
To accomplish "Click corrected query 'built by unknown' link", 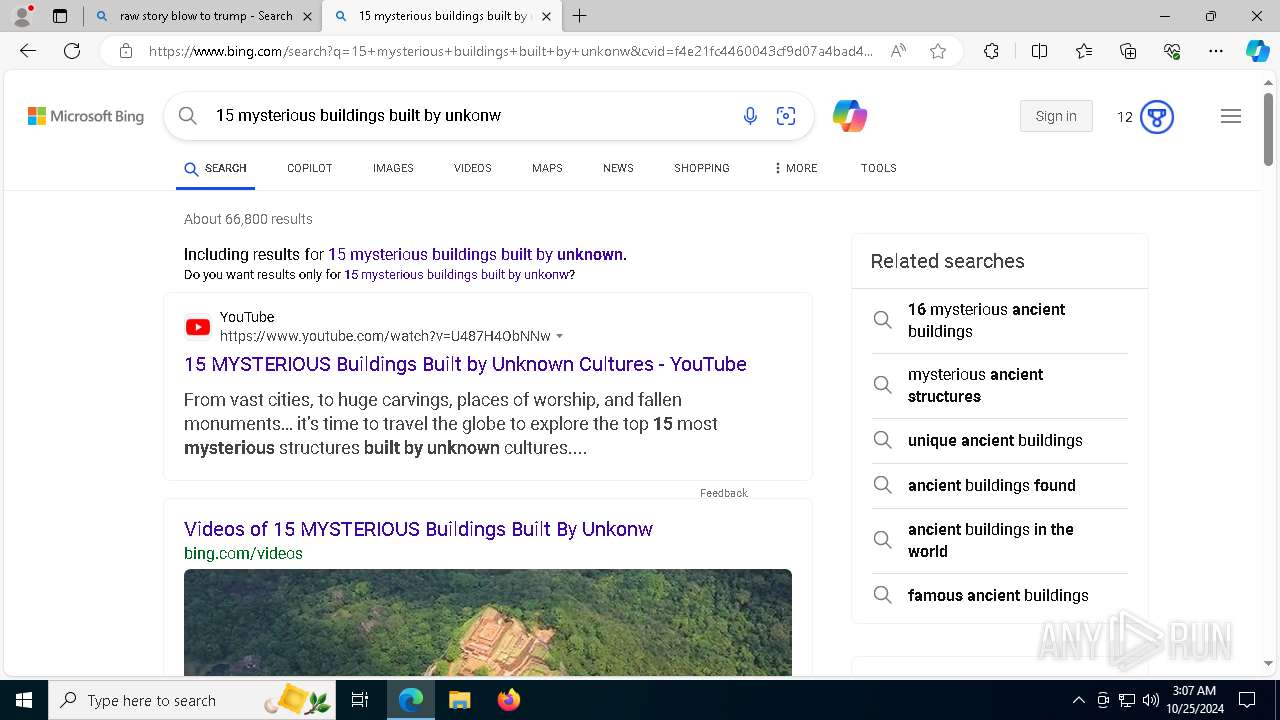I will click(475, 254).
